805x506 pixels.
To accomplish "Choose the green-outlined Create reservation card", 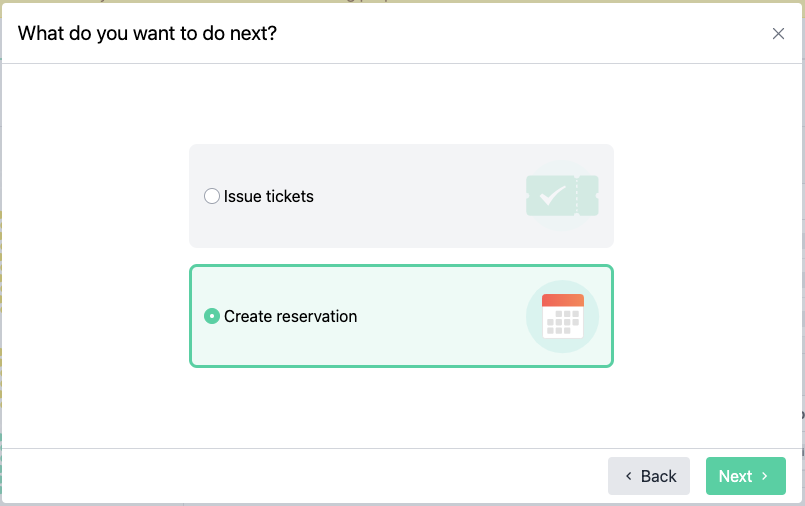I will [x=401, y=316].
